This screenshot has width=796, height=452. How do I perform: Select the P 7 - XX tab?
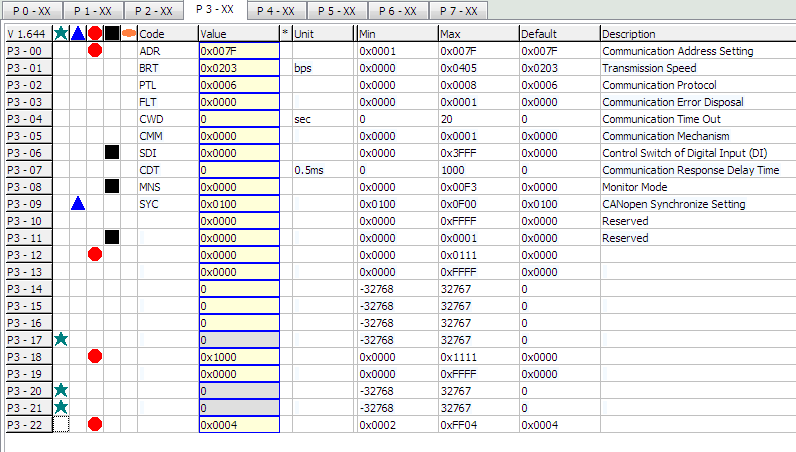(458, 11)
